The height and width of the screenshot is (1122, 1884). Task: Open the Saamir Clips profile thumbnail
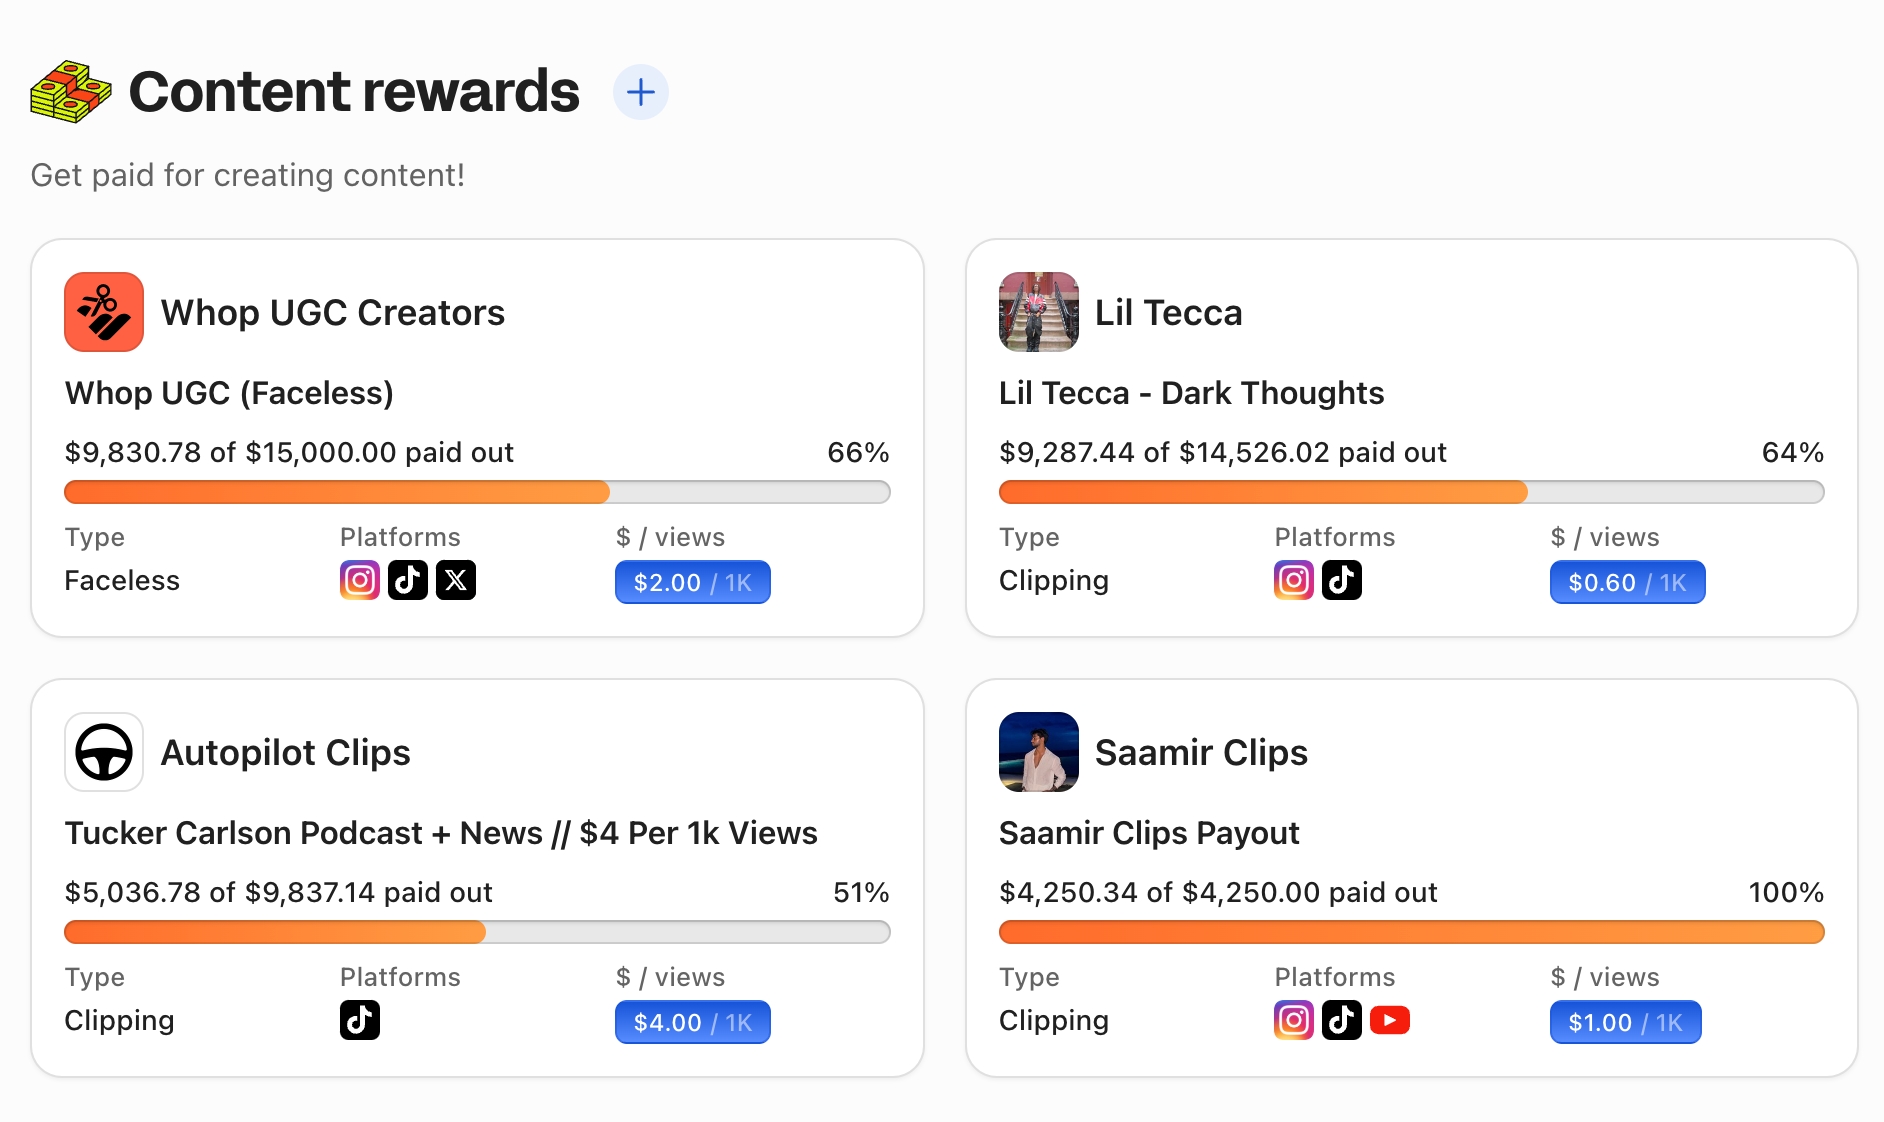[1039, 752]
